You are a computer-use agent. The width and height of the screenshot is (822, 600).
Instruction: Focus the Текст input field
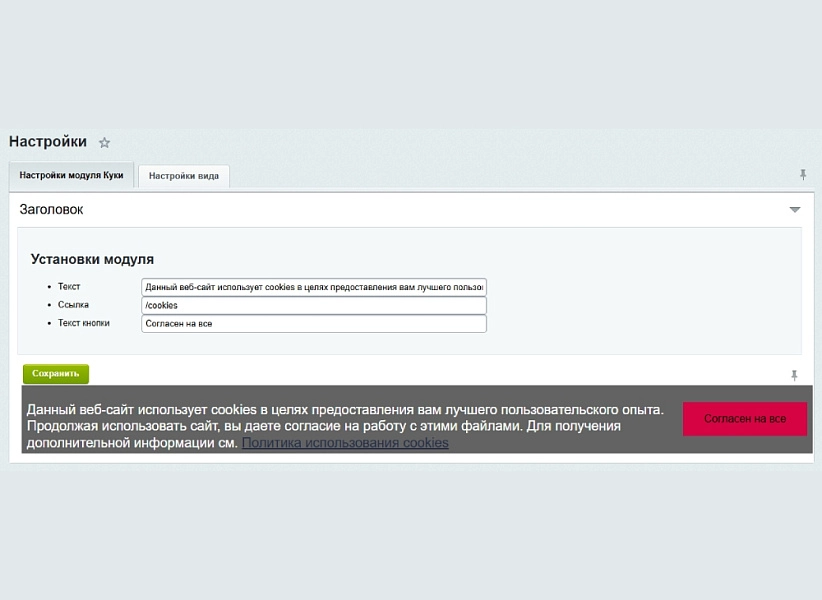(313, 287)
